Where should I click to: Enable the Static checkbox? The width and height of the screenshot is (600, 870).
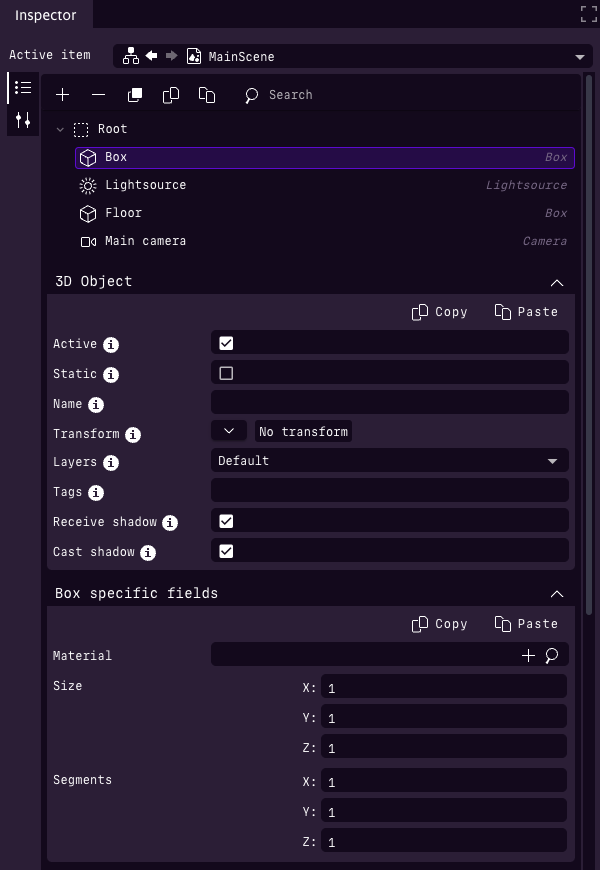coord(226,372)
